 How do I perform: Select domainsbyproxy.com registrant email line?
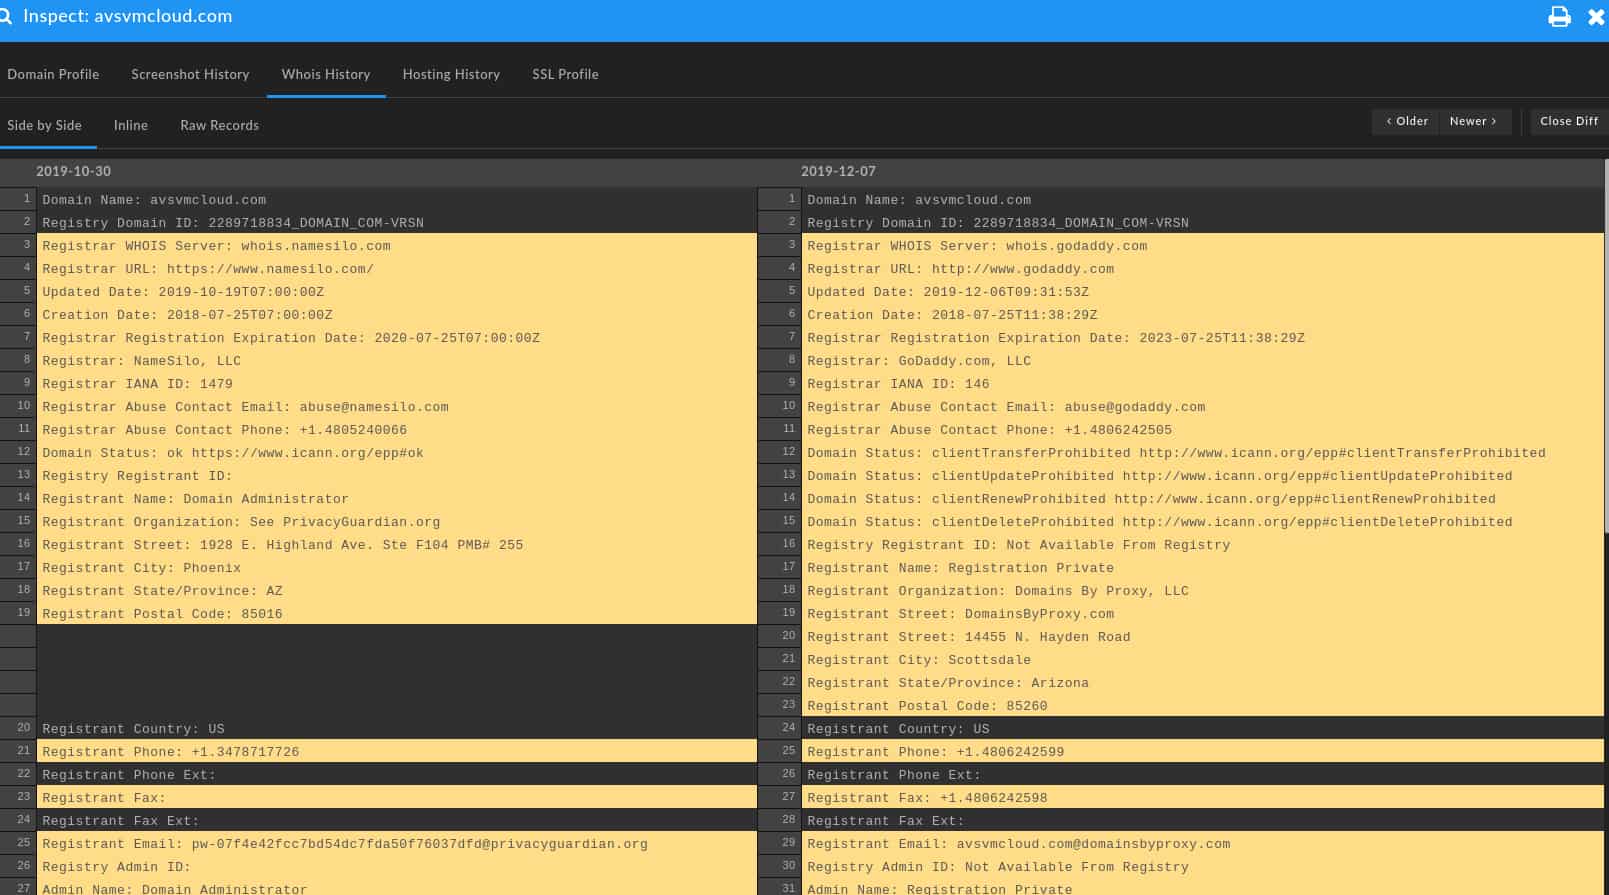coord(1203,843)
